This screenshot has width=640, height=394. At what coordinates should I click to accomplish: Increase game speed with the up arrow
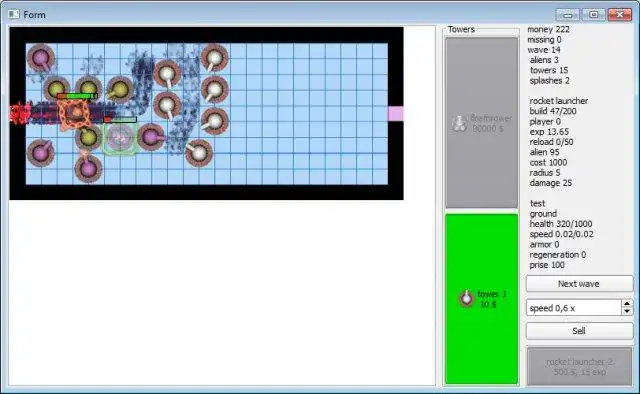627,303
